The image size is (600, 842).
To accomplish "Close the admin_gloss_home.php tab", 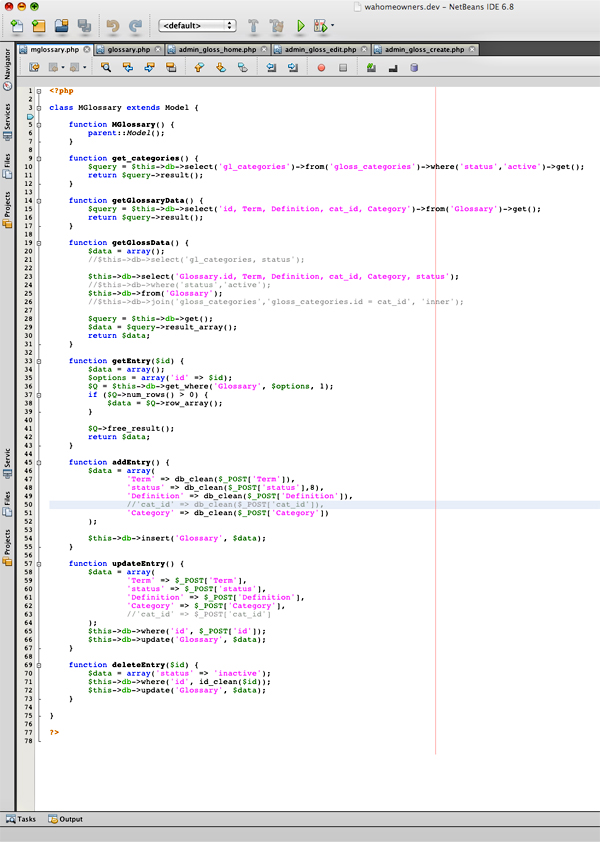I will click(264, 49).
